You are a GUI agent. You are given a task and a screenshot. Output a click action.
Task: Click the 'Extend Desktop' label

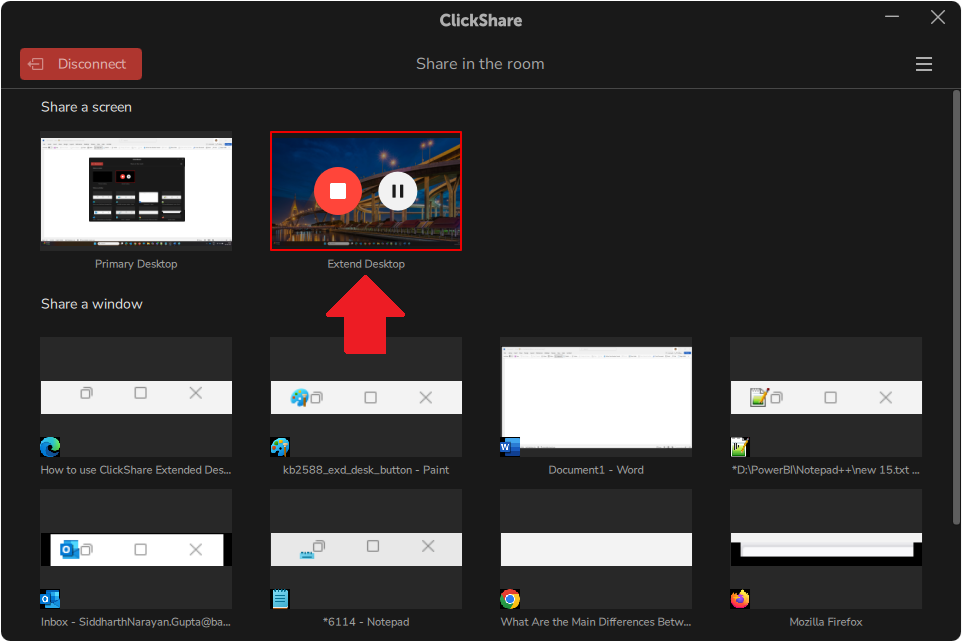[366, 264]
